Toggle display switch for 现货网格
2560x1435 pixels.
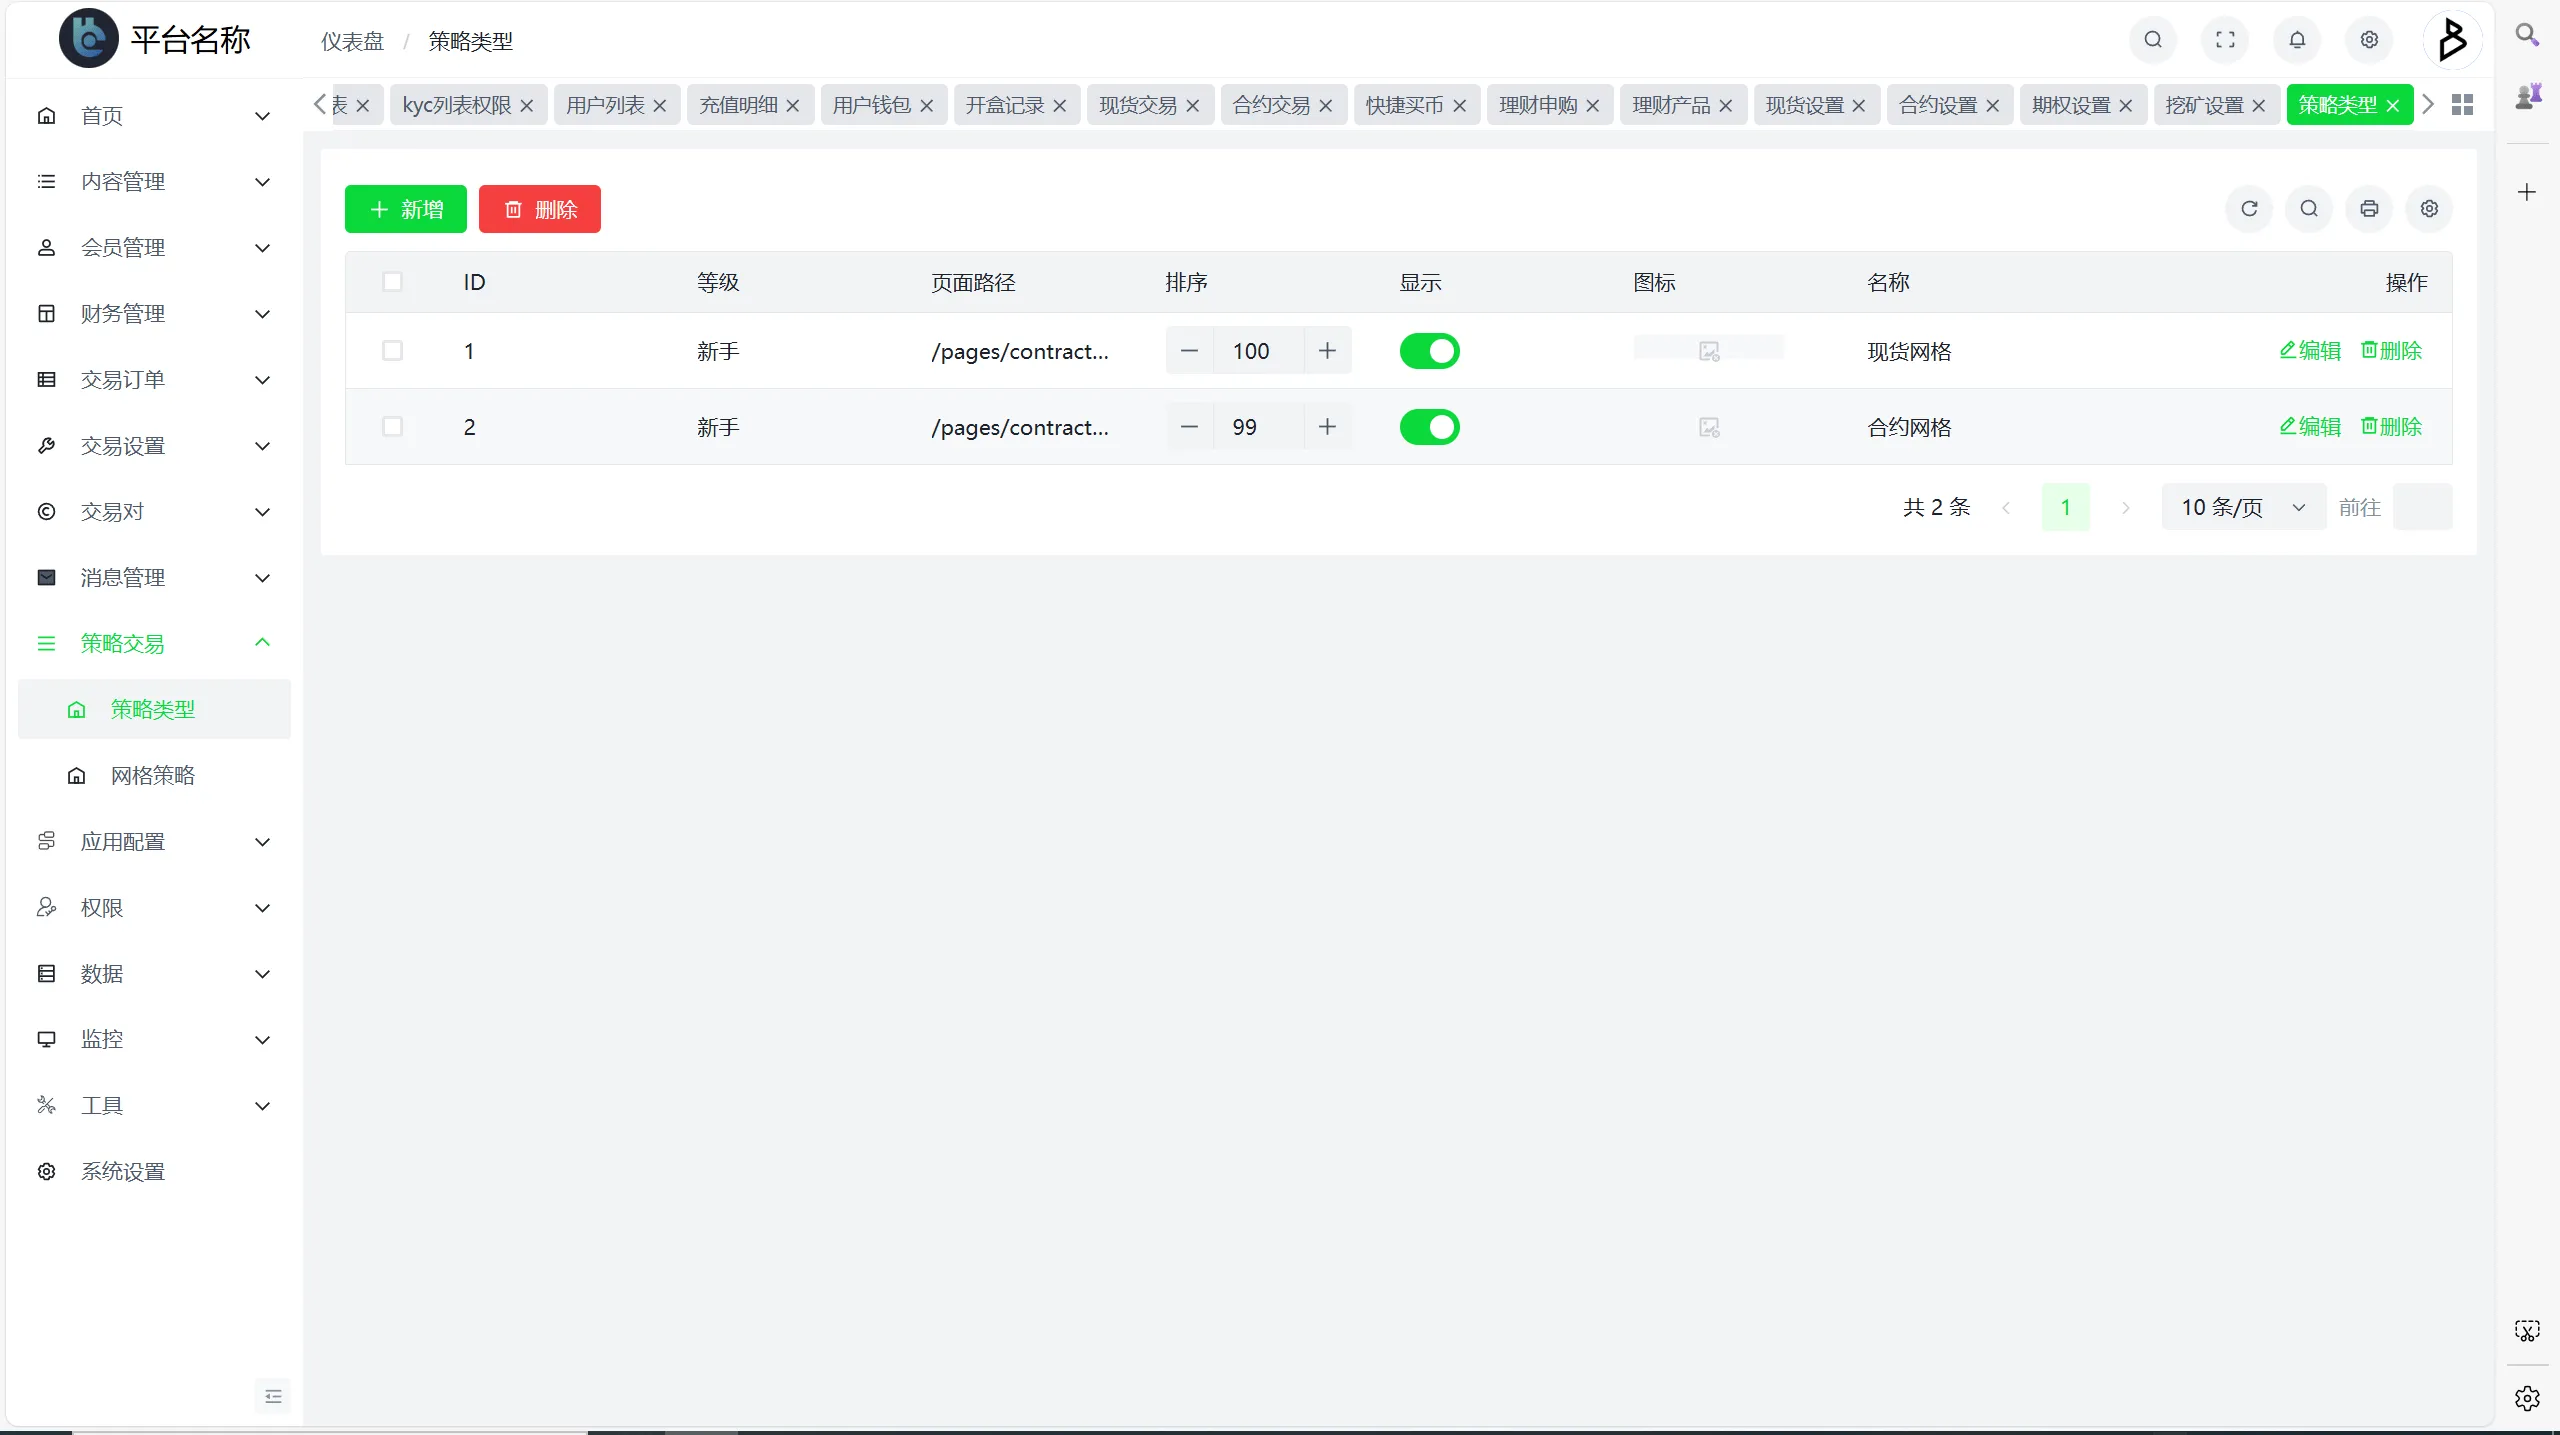tap(1429, 351)
